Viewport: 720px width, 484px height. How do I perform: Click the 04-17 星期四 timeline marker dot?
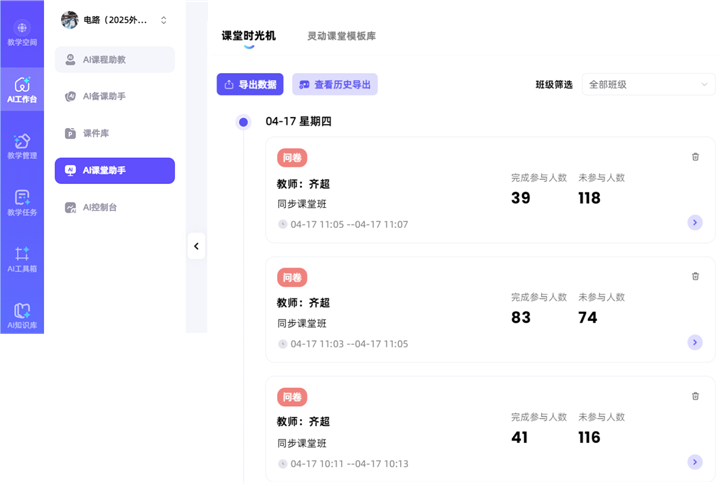(243, 122)
